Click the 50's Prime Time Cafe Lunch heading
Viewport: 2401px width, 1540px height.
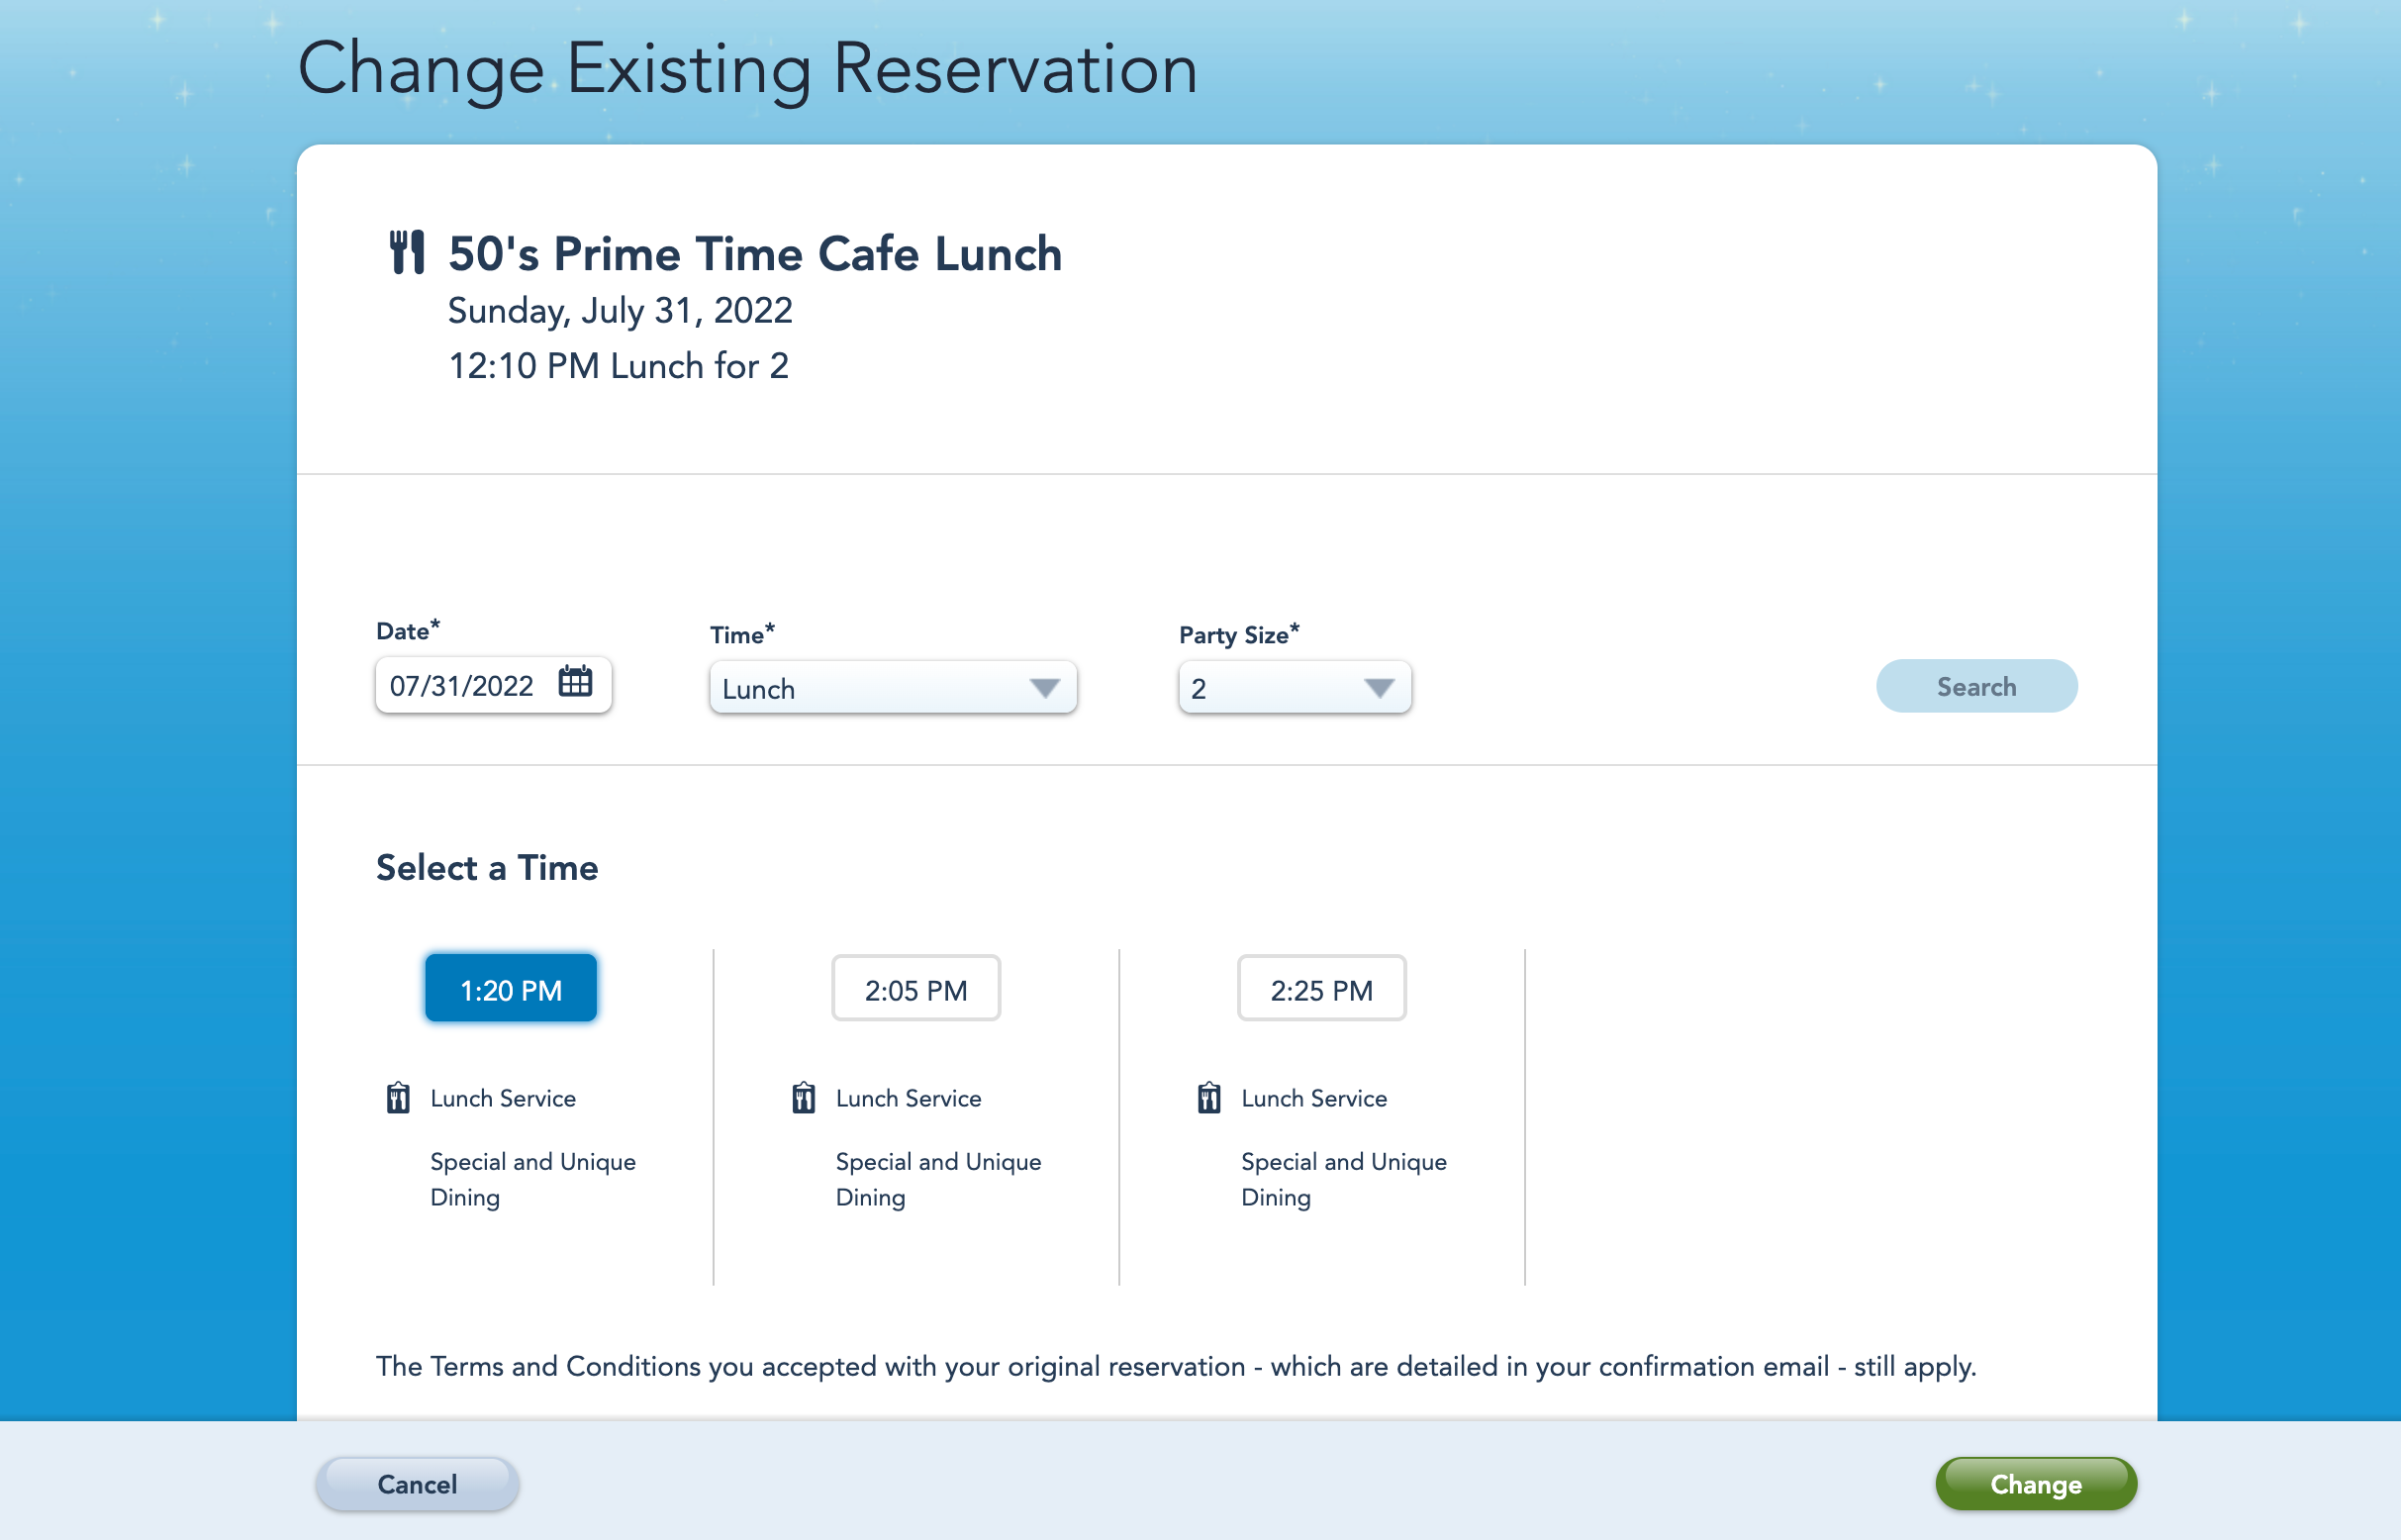click(x=755, y=254)
